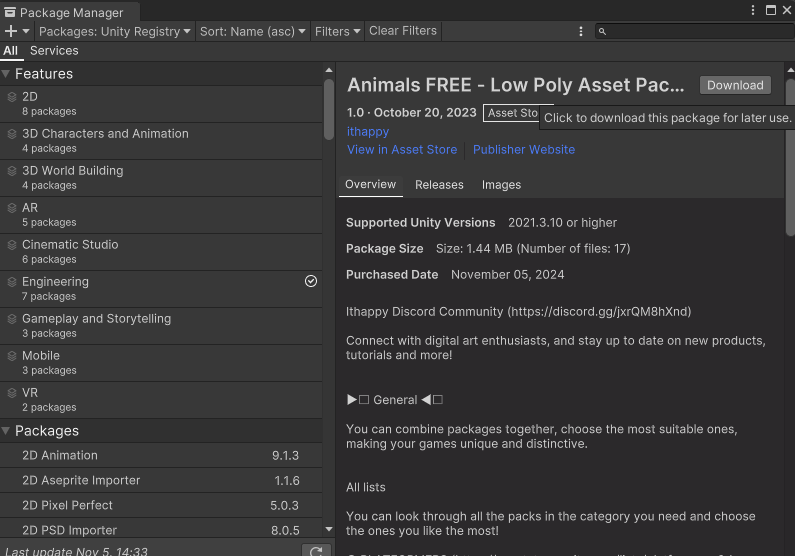Click the refresh package list icon
Image resolution: width=795 pixels, height=556 pixels.
tap(316, 551)
